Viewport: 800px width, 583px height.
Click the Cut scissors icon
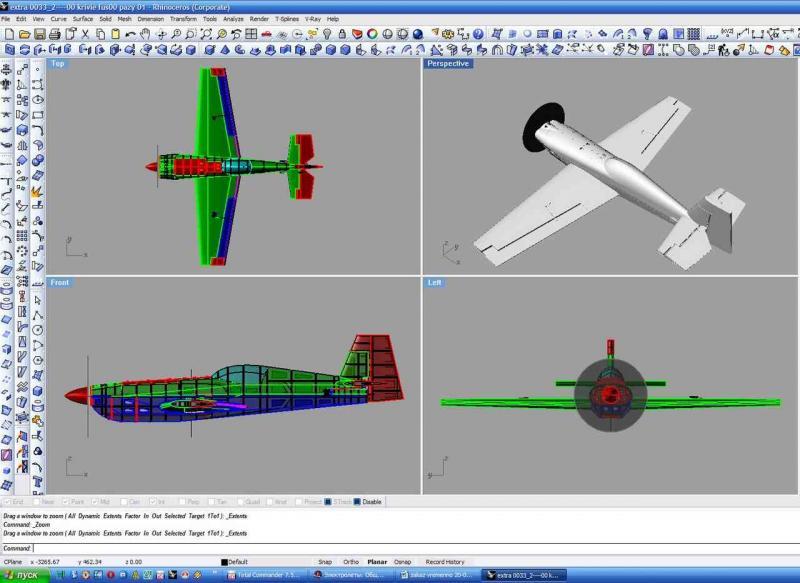85,33
